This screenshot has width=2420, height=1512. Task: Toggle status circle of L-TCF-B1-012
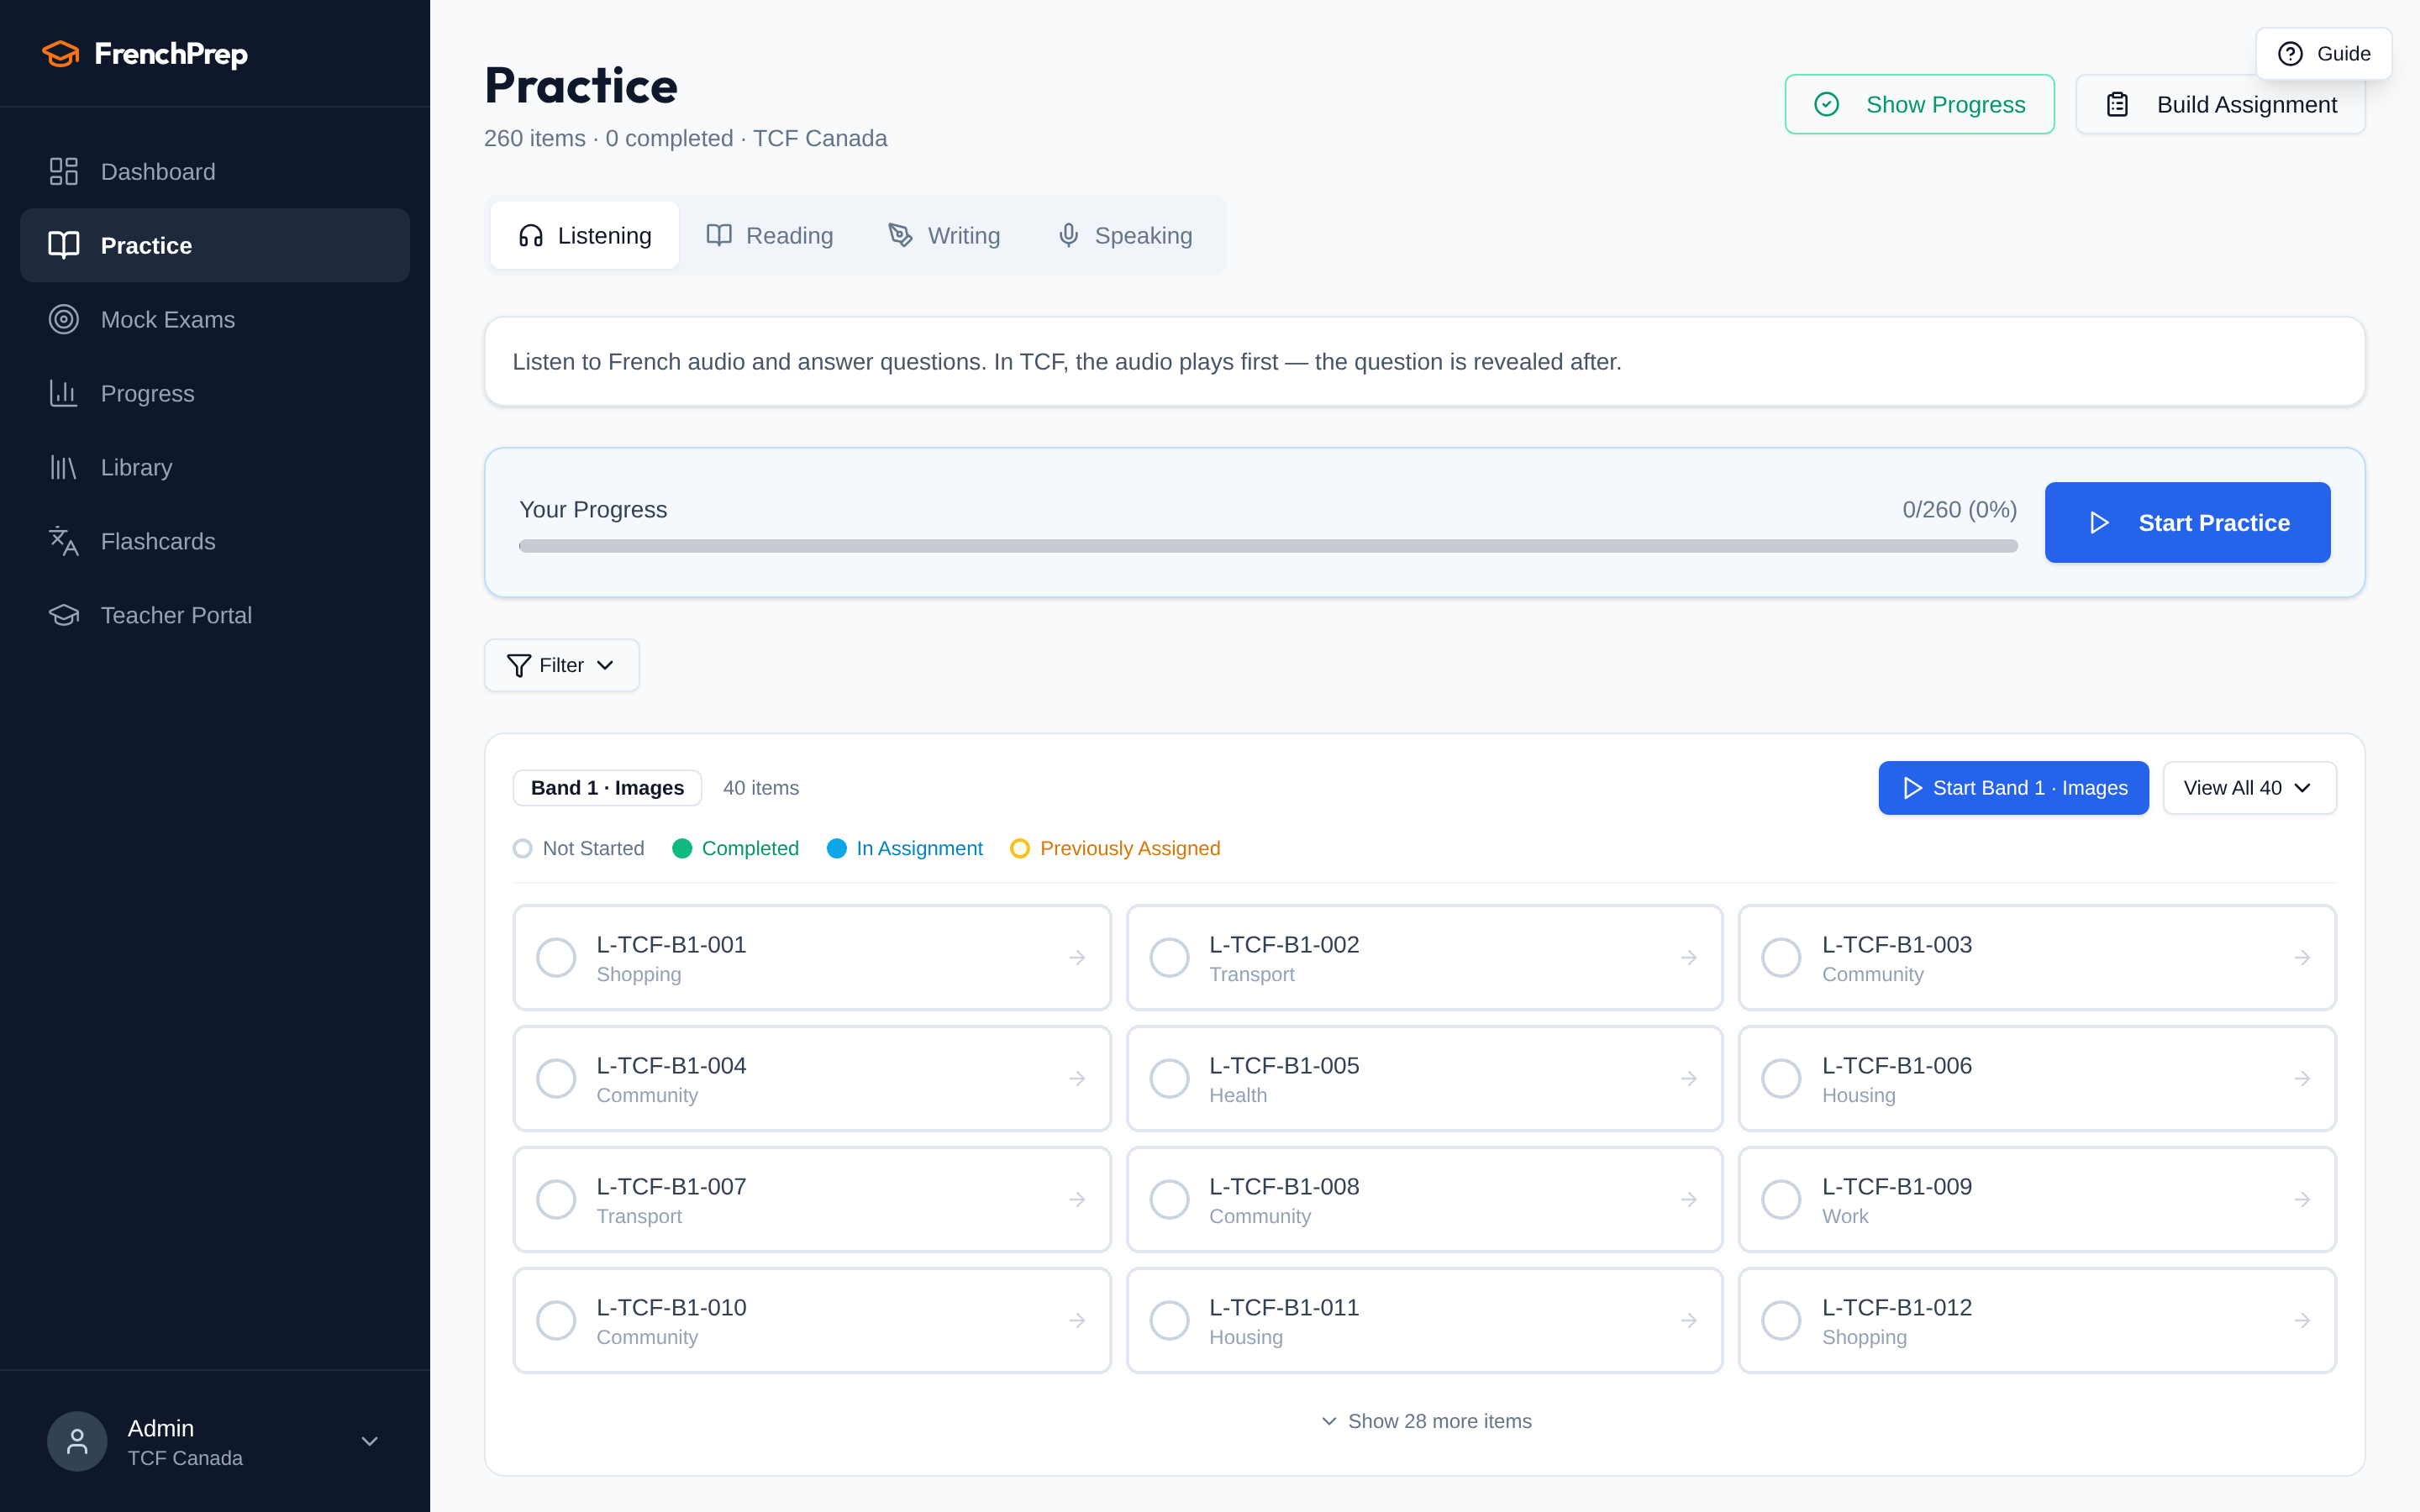pos(1781,1320)
